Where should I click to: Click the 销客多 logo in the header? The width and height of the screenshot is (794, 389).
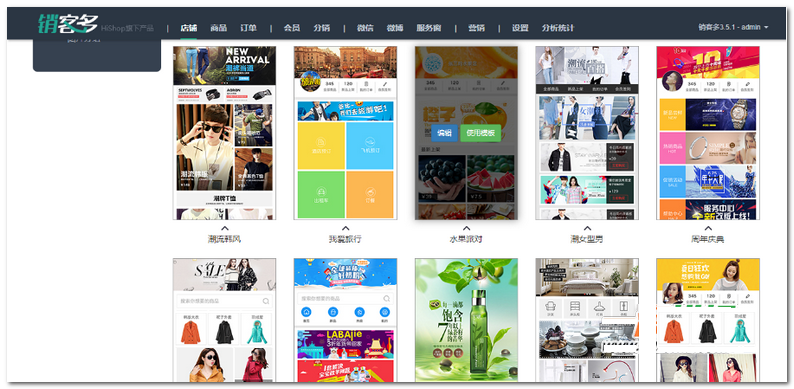pos(68,23)
